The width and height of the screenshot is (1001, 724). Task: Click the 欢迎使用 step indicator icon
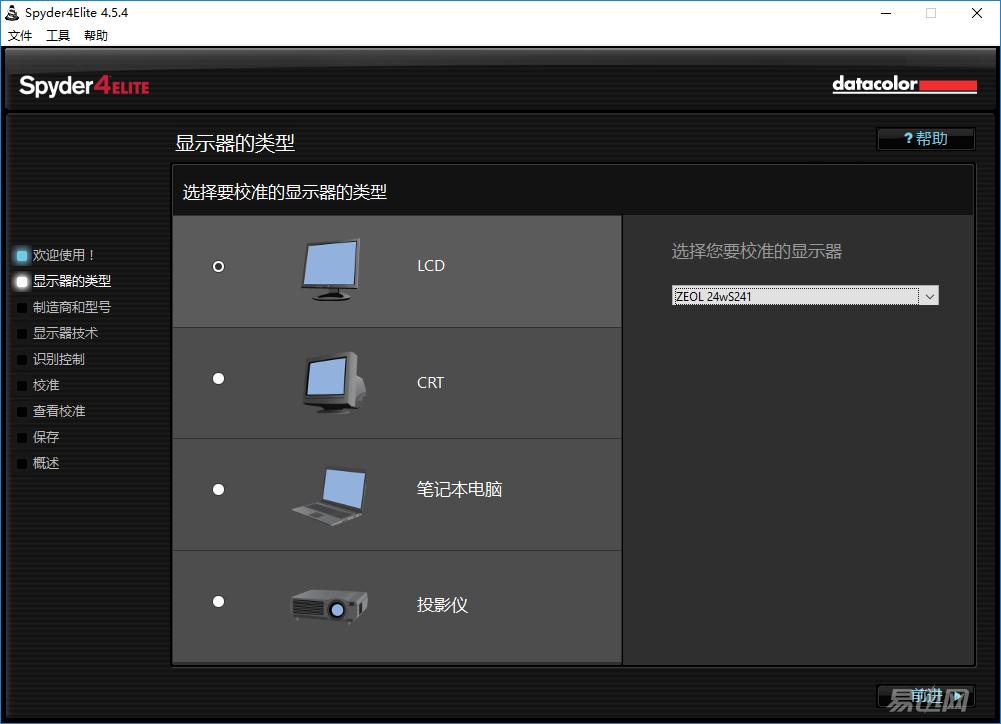(22, 256)
